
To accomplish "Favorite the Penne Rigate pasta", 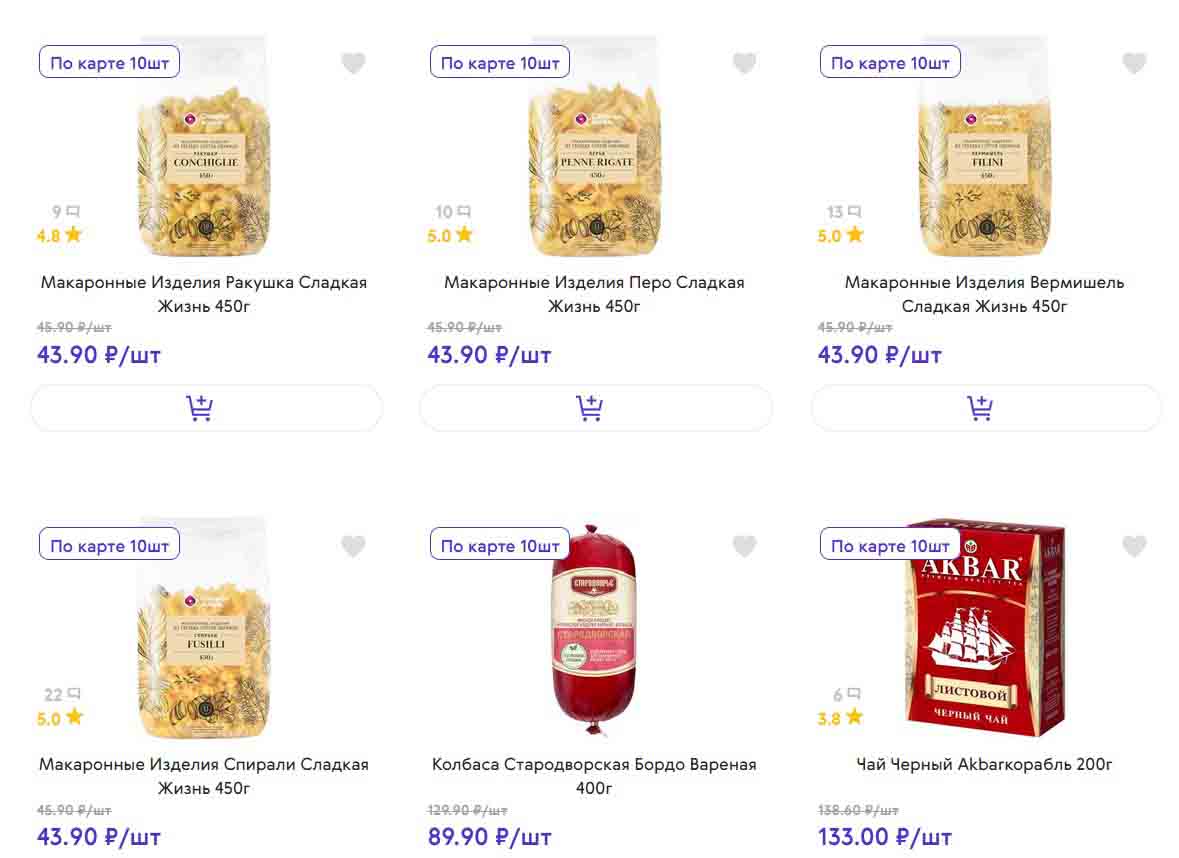I will click(x=744, y=64).
